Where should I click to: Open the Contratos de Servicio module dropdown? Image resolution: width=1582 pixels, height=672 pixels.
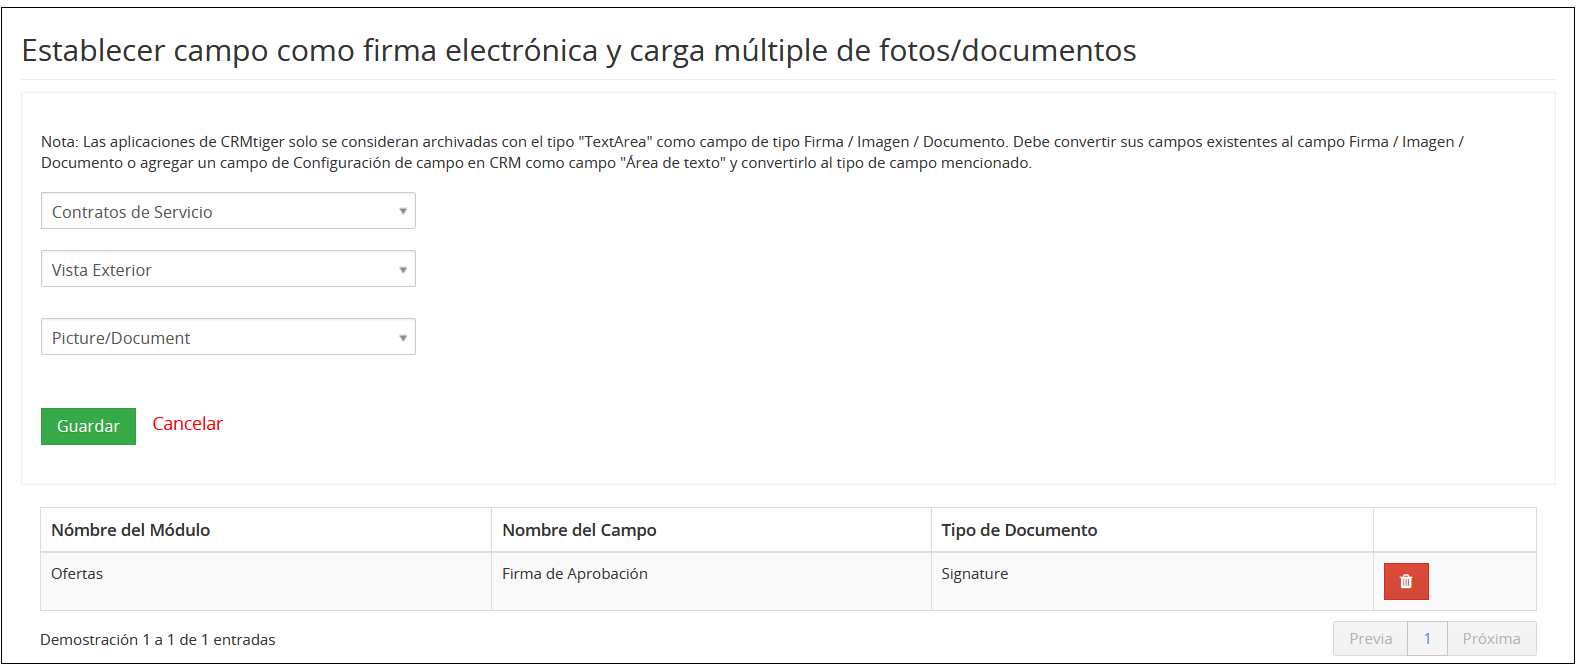[x=228, y=211]
